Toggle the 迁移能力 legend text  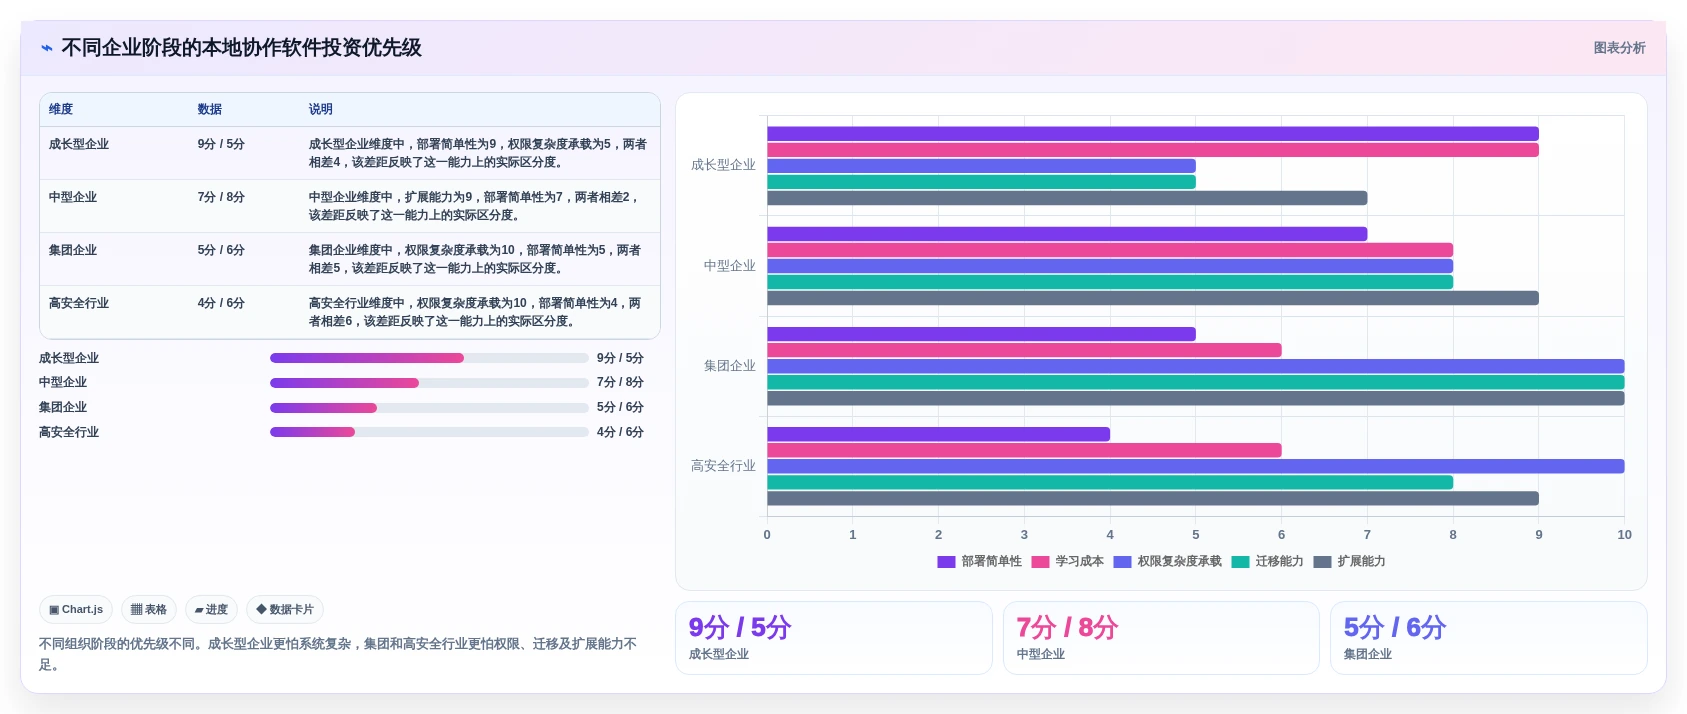[x=1279, y=562]
